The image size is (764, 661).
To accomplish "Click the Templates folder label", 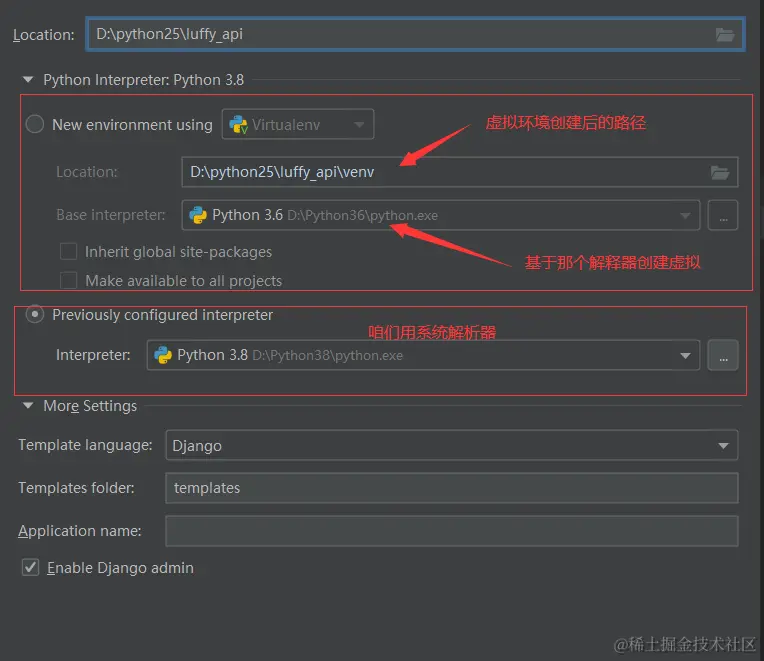I will pos(76,488).
